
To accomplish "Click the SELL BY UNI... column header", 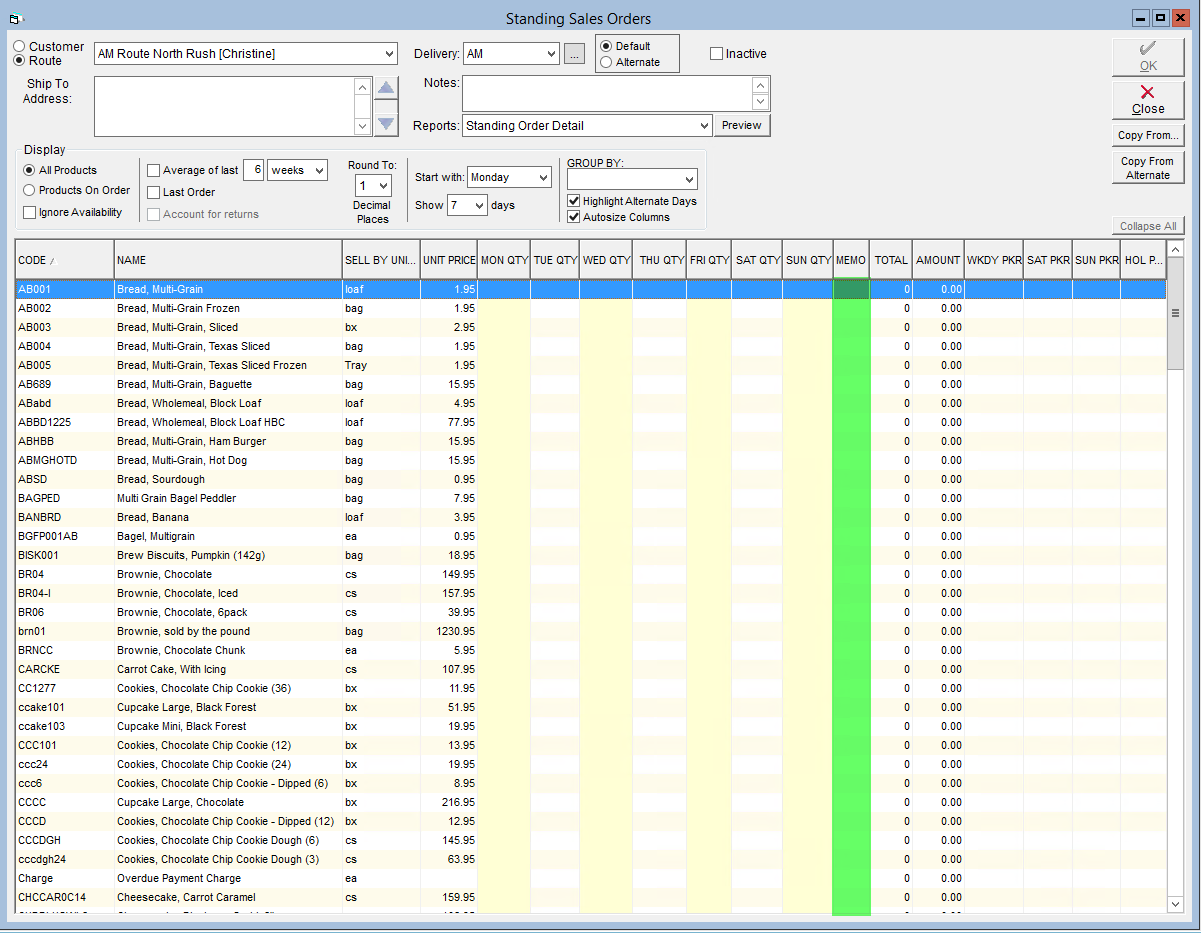I will click(x=381, y=260).
